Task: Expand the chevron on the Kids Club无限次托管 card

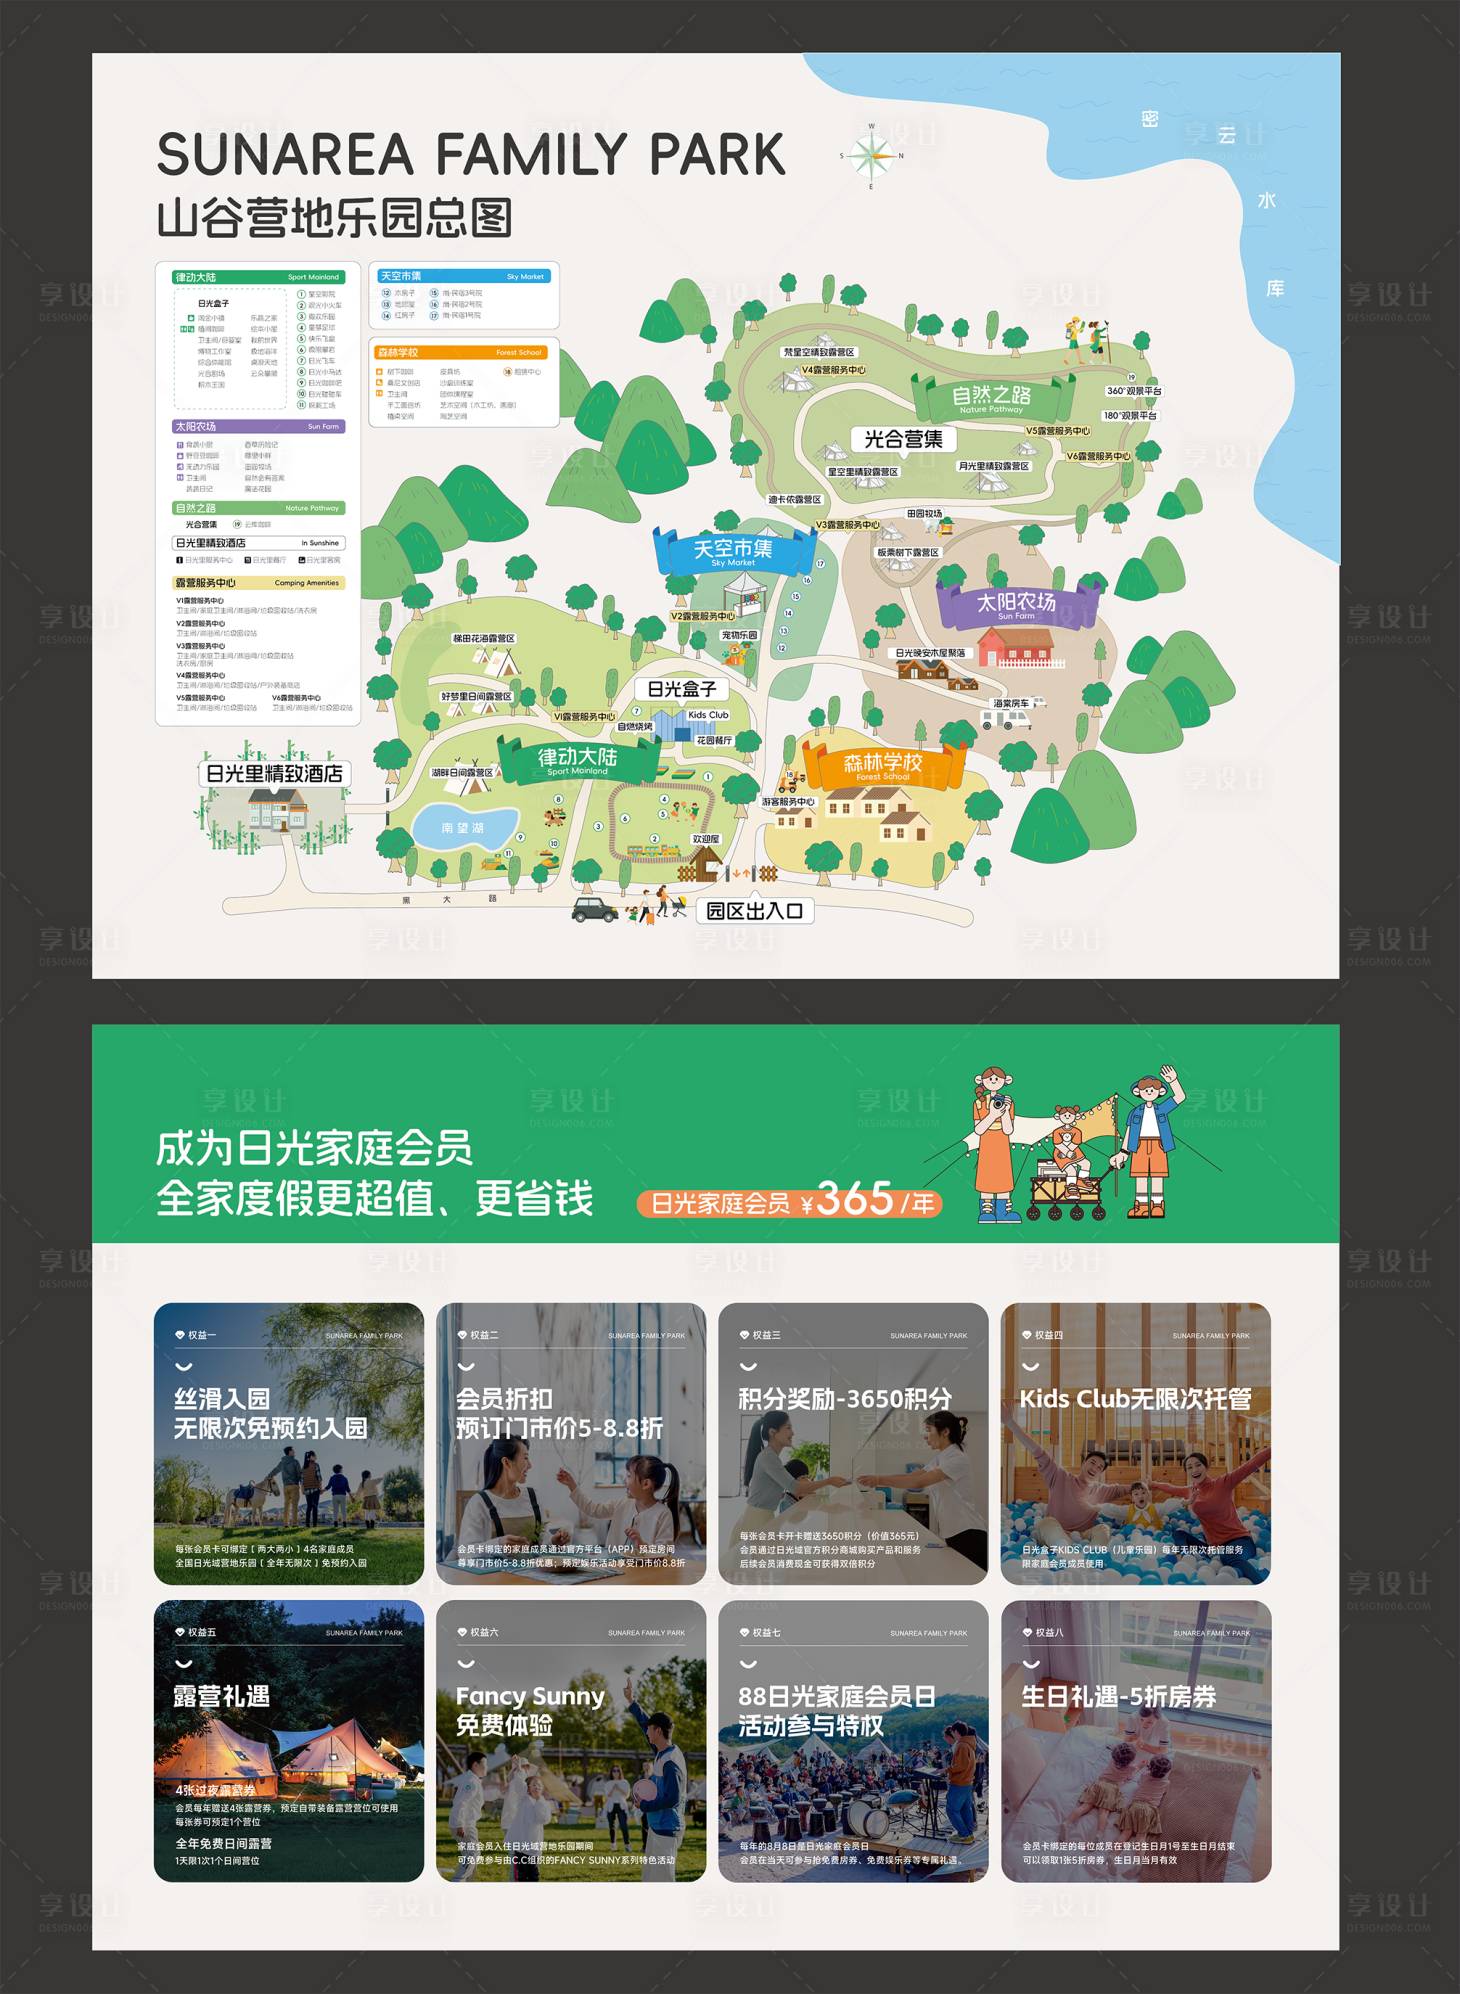Action: (1030, 1367)
